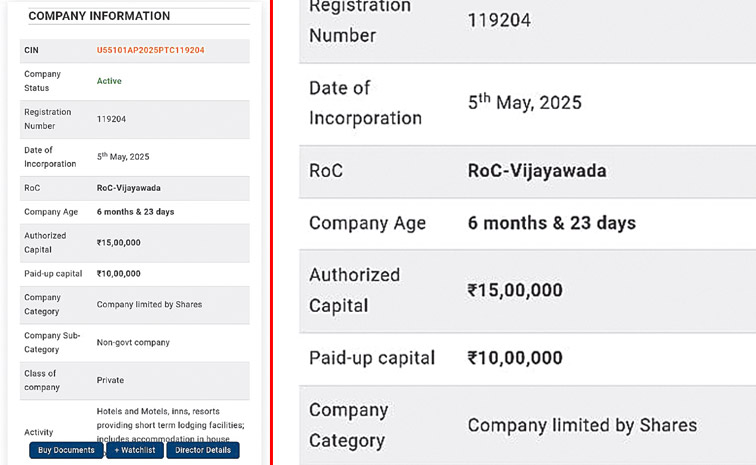
Task: Open the Director Details button
Action: [203, 450]
